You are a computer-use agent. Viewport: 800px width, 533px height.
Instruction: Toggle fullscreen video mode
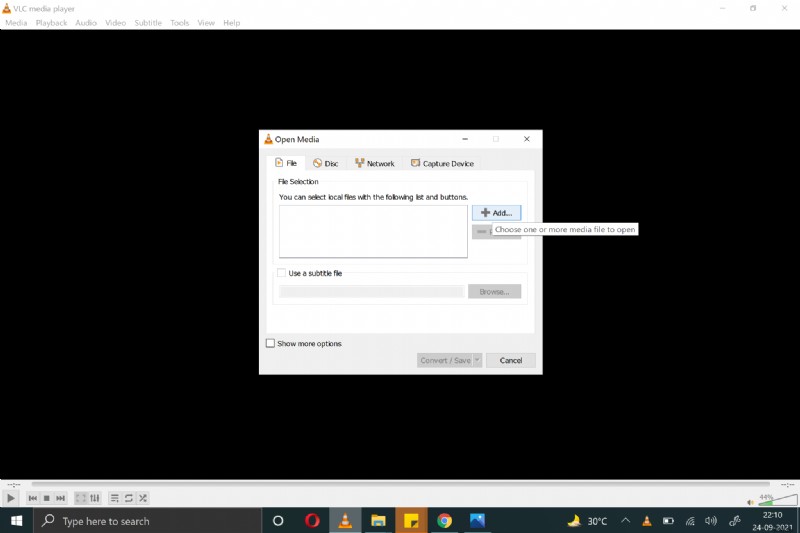[81, 498]
